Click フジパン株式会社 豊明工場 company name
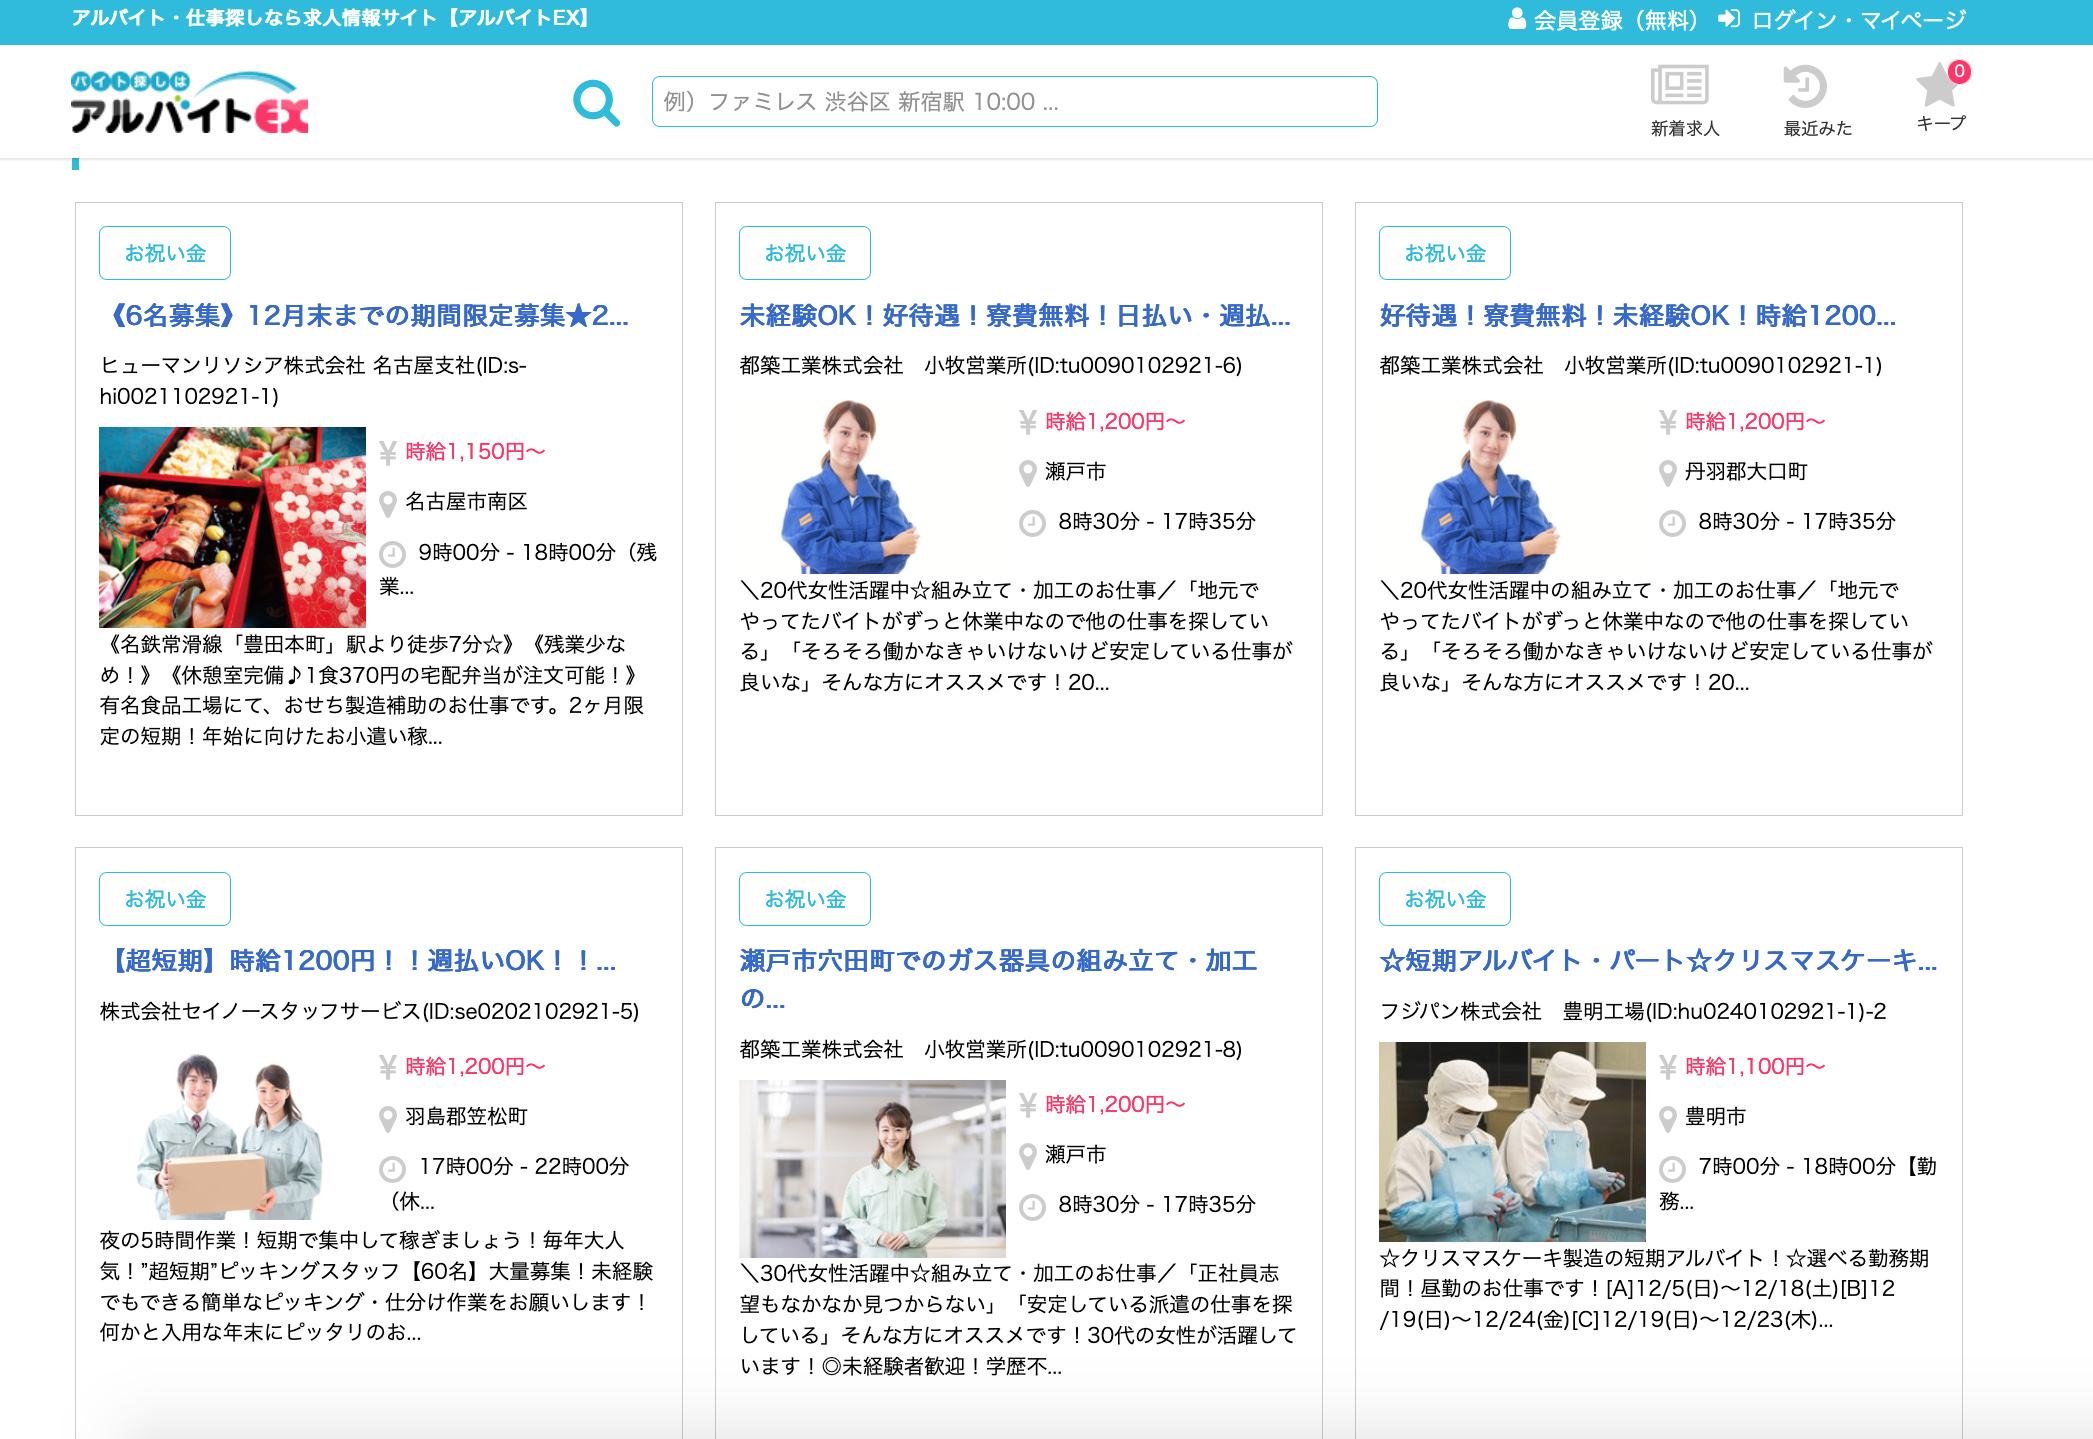Viewport: 2093px width, 1439px height. 1632,1011
